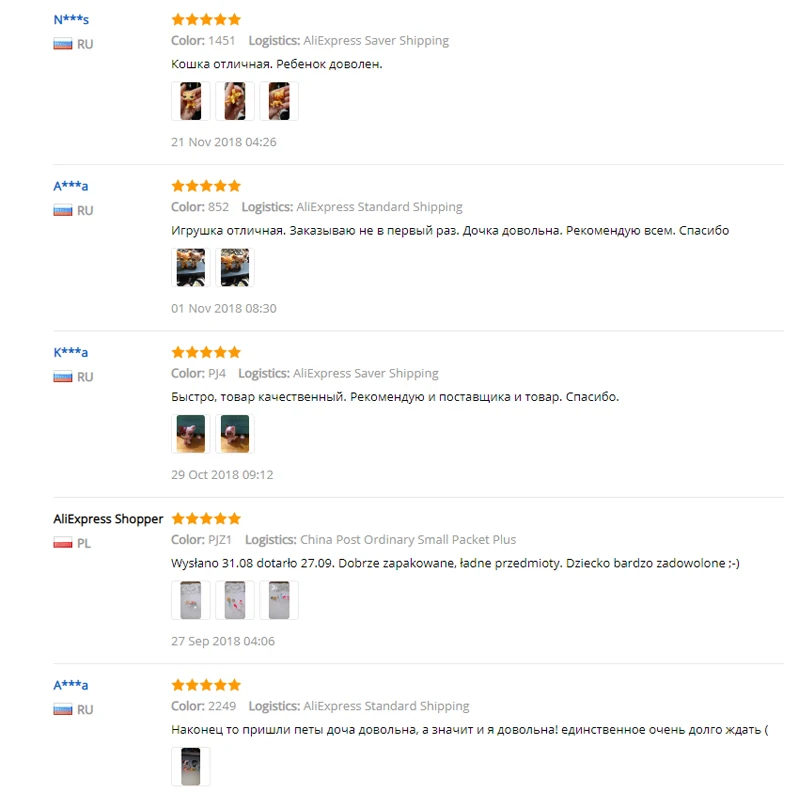Click the Russian flag on the Color 852 review
This screenshot has height=800, width=800.
pos(63,210)
